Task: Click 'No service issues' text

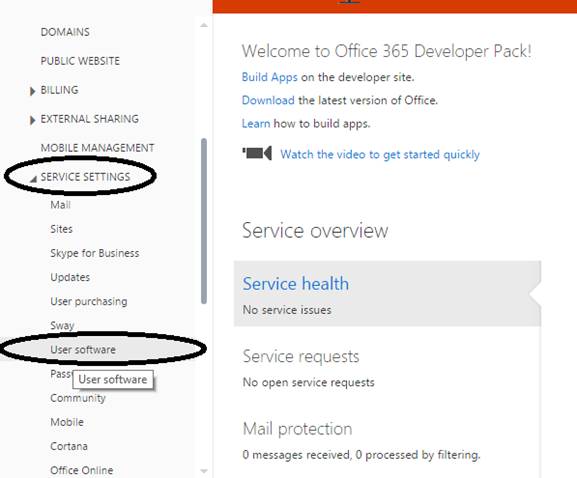Action: pos(287,310)
